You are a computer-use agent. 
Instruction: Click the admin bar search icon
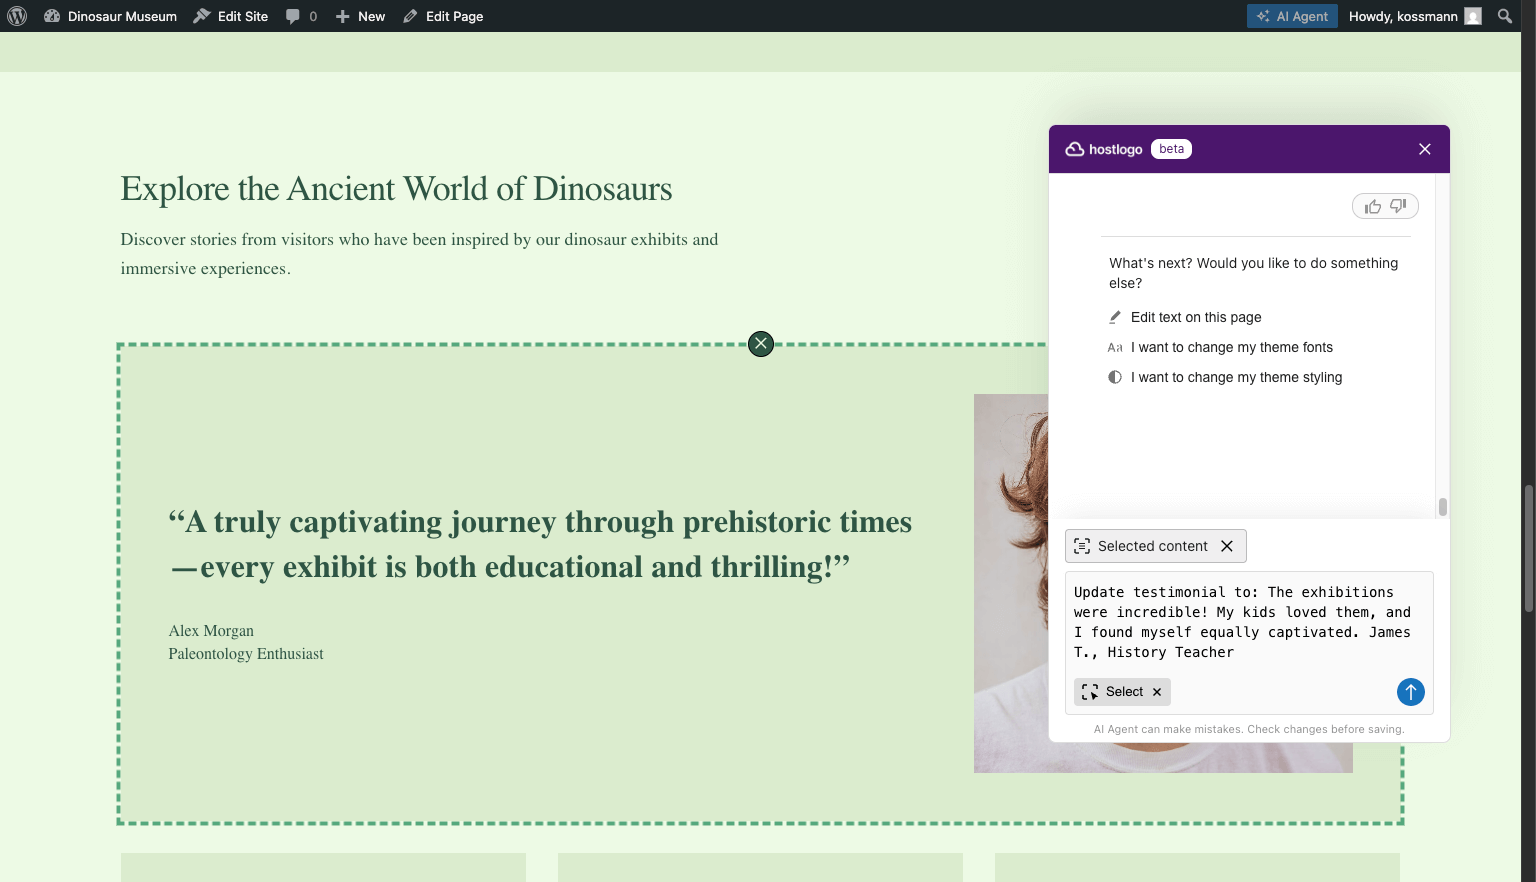[1505, 16]
